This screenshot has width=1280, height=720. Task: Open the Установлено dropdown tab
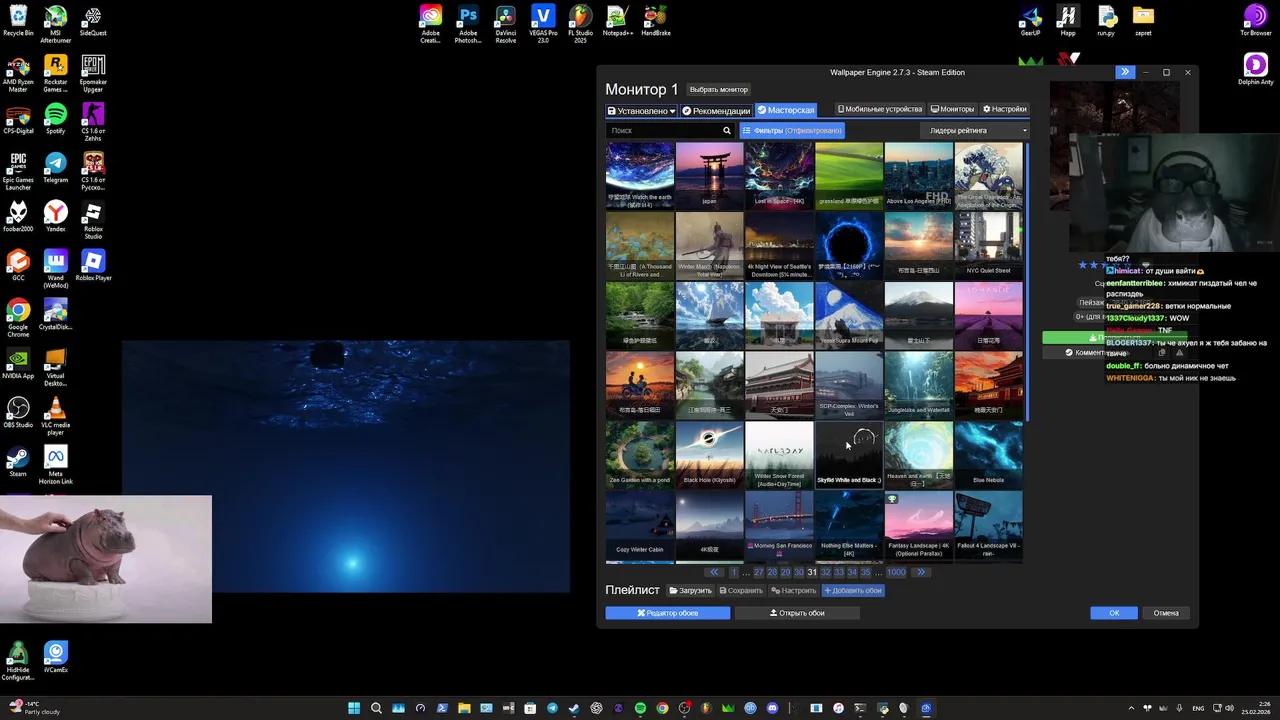pyautogui.click(x=642, y=110)
